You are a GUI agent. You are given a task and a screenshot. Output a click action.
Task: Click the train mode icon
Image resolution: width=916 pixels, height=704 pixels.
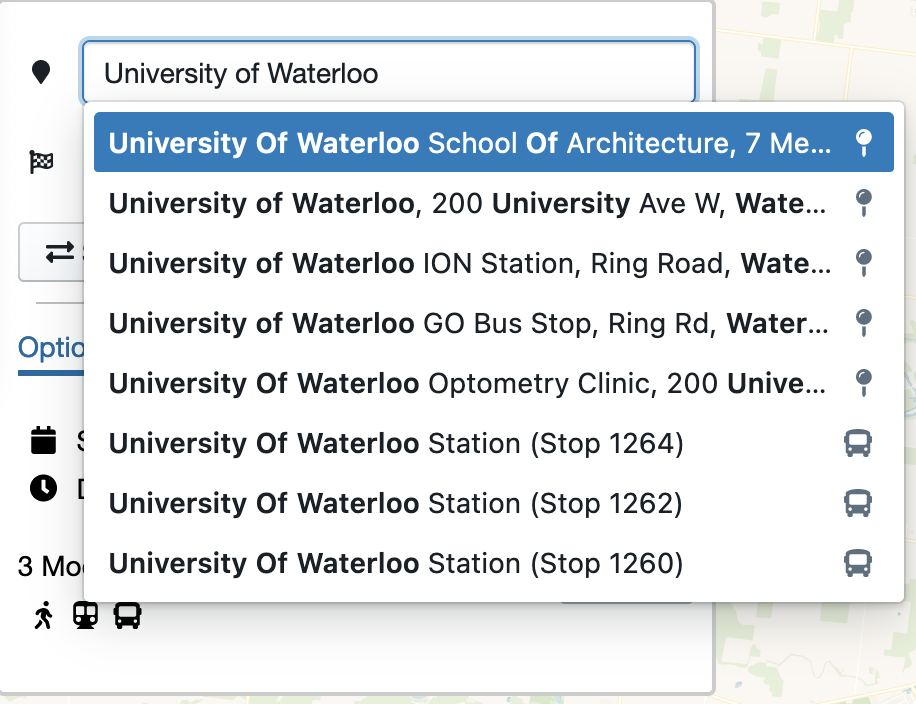85,616
